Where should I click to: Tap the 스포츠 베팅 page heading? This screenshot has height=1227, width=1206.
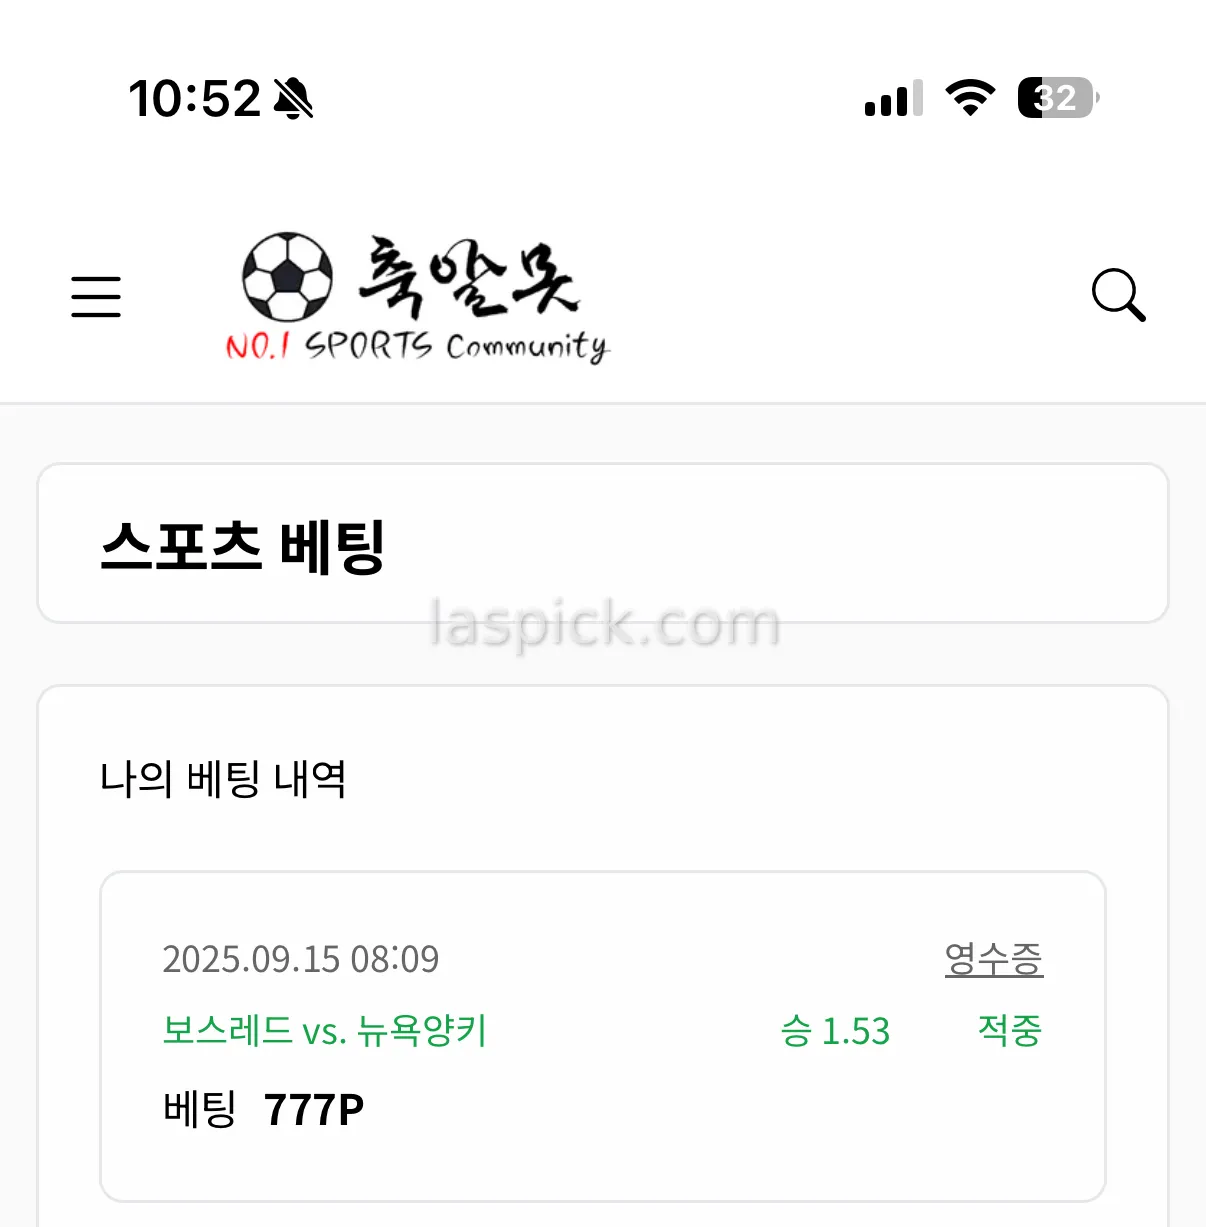(243, 547)
